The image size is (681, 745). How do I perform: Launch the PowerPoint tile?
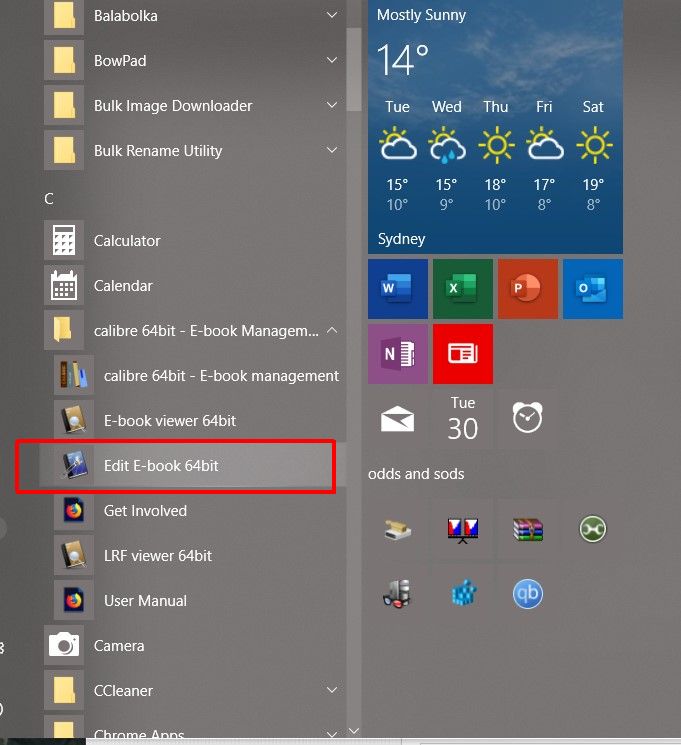[528, 289]
